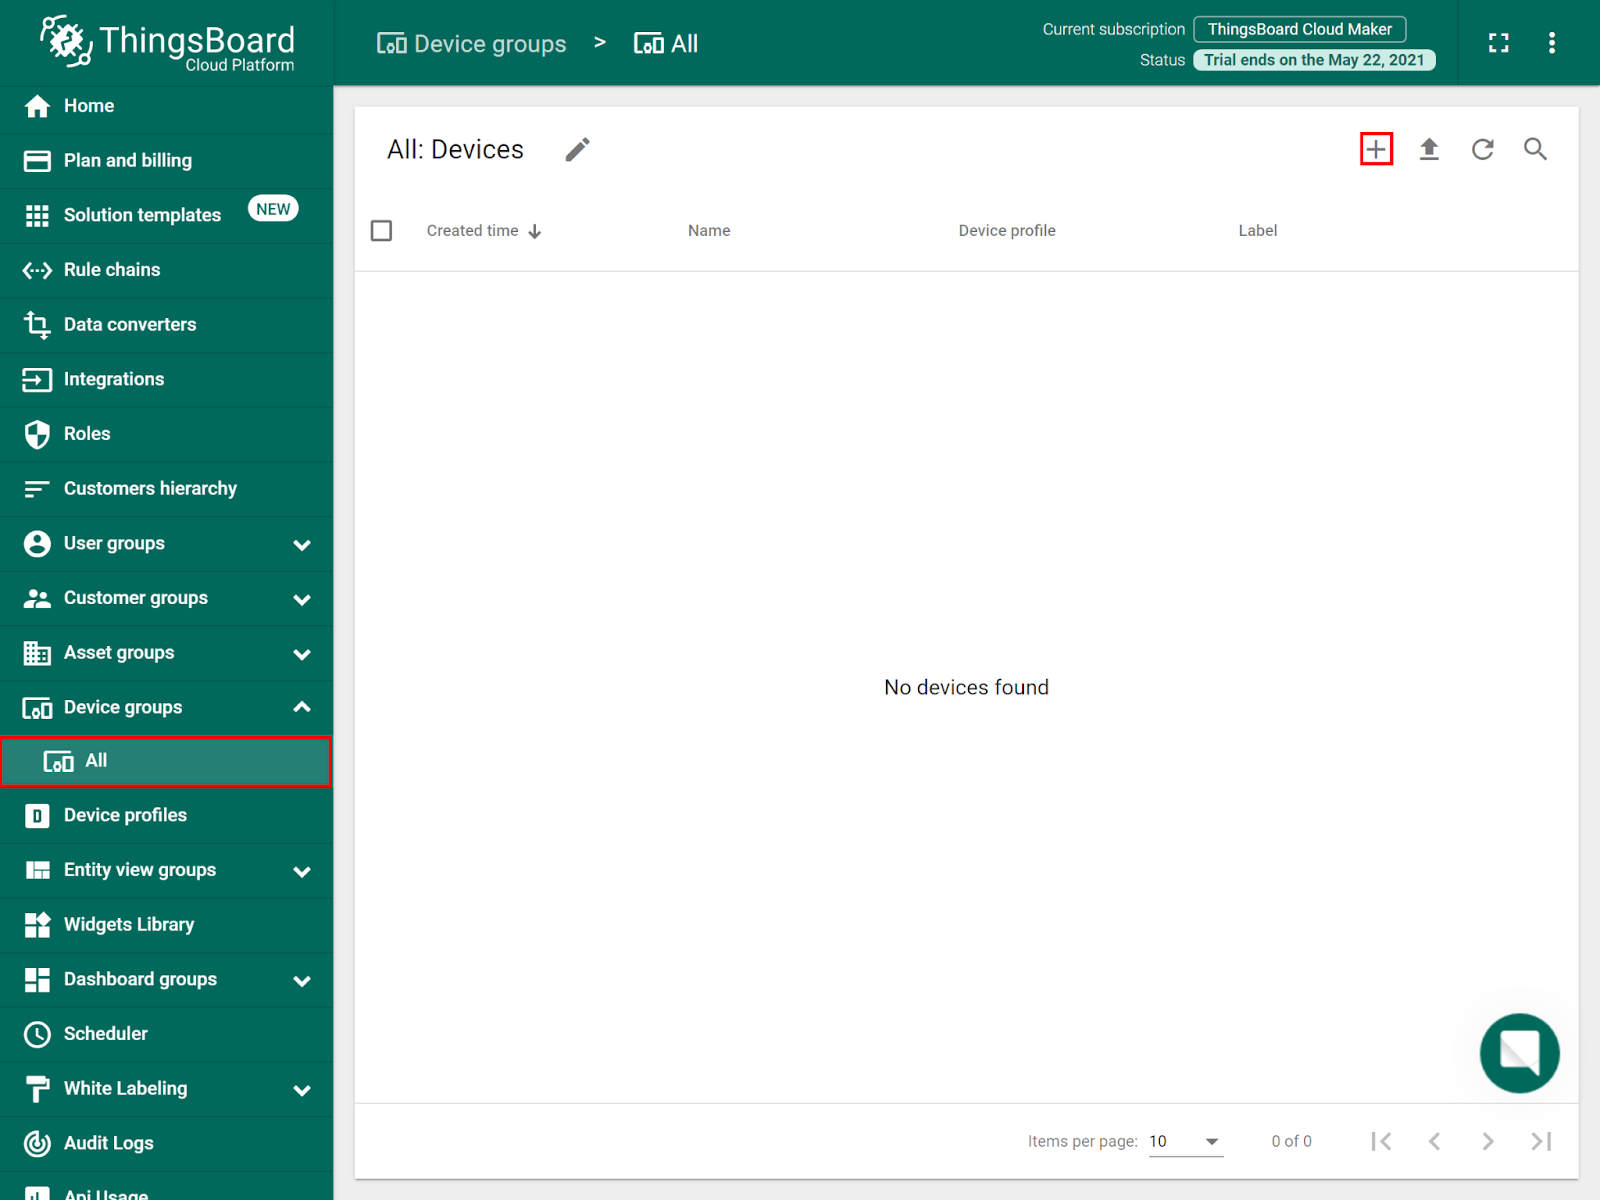Open the header overflow menu
This screenshot has height=1200, width=1600.
1551,42
